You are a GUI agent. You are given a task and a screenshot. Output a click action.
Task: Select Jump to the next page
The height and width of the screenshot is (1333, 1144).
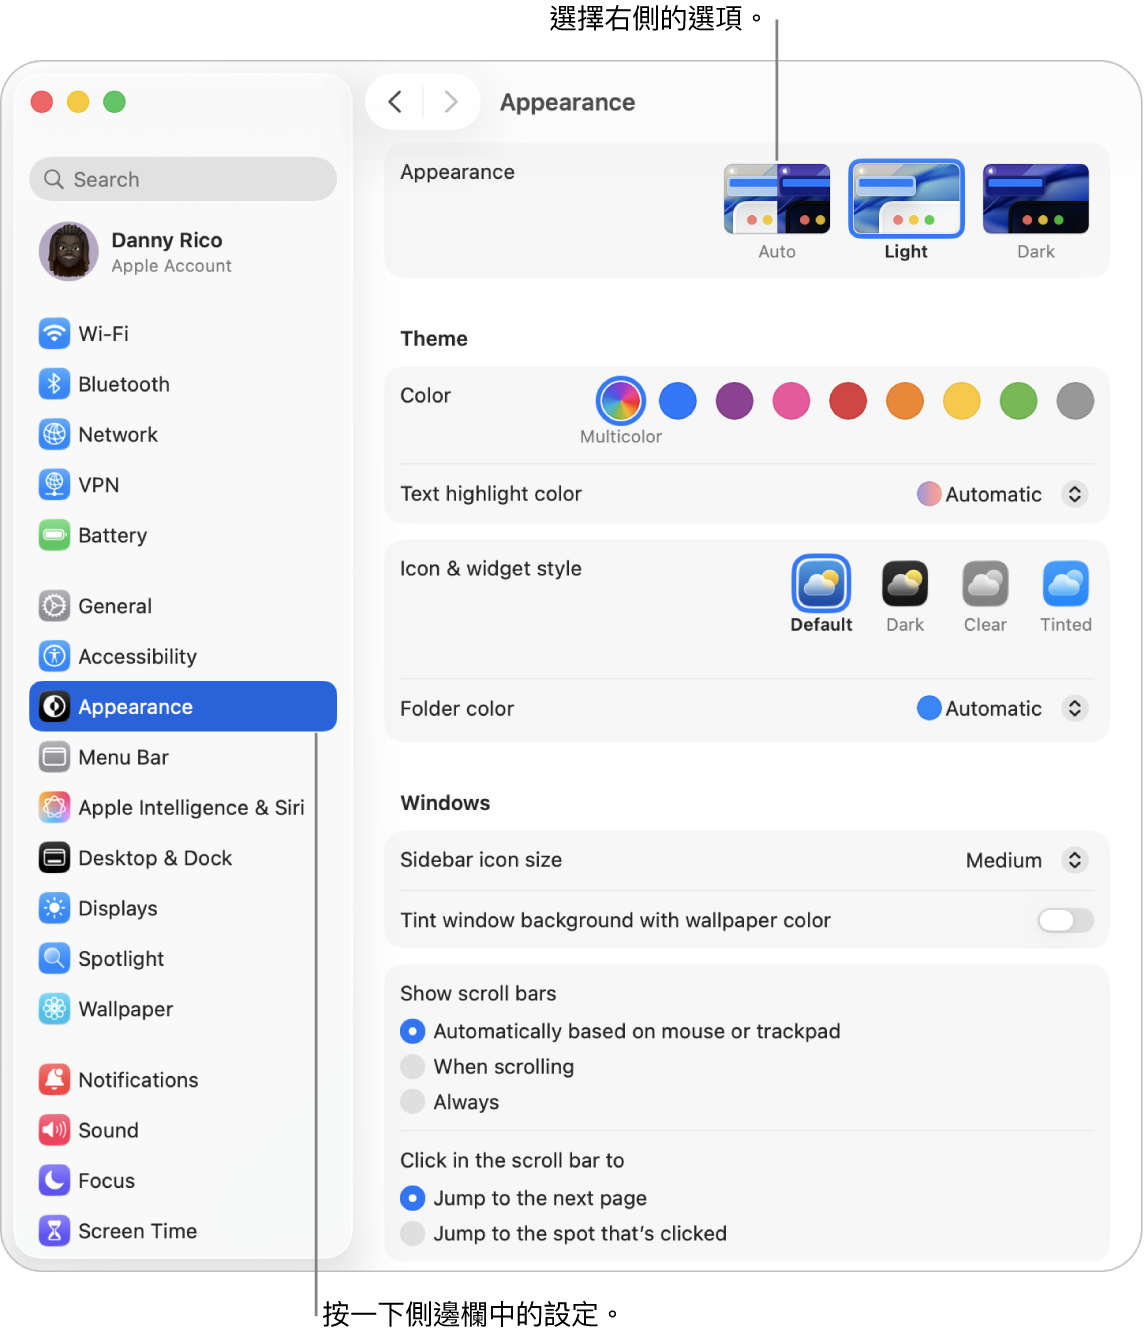point(412,1198)
